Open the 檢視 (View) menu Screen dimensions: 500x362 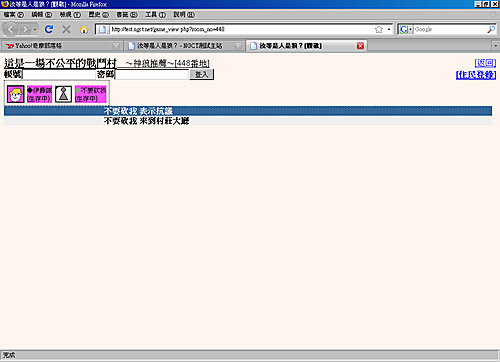pos(70,15)
